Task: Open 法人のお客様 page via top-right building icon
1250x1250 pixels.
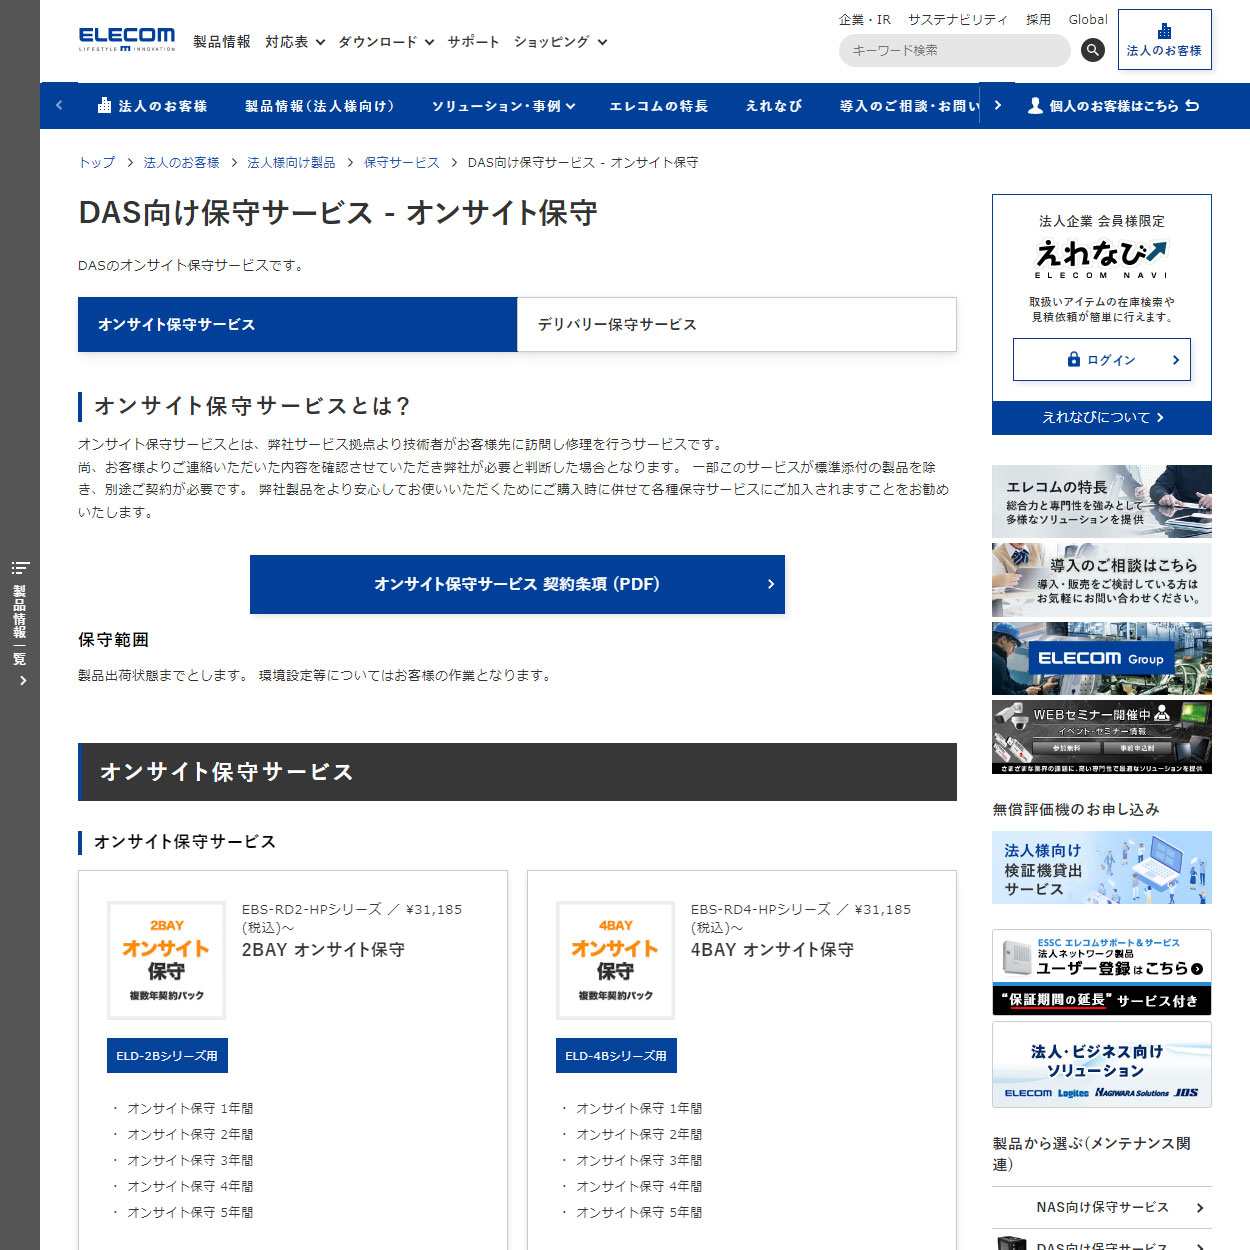Action: pos(1164,39)
